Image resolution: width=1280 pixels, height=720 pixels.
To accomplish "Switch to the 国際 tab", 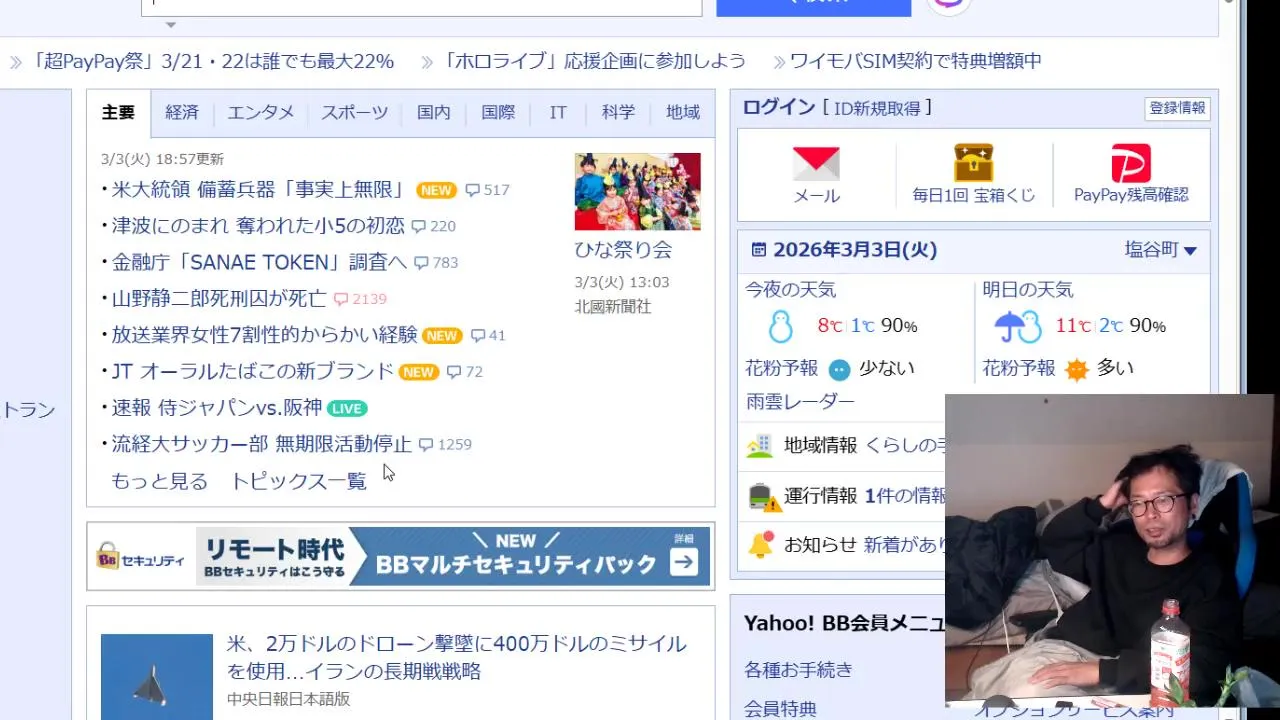I will click(x=498, y=113).
